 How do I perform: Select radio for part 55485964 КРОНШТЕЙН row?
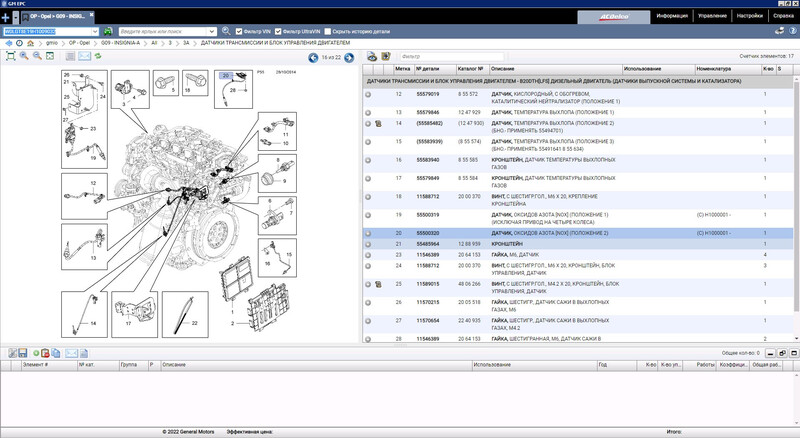click(368, 245)
